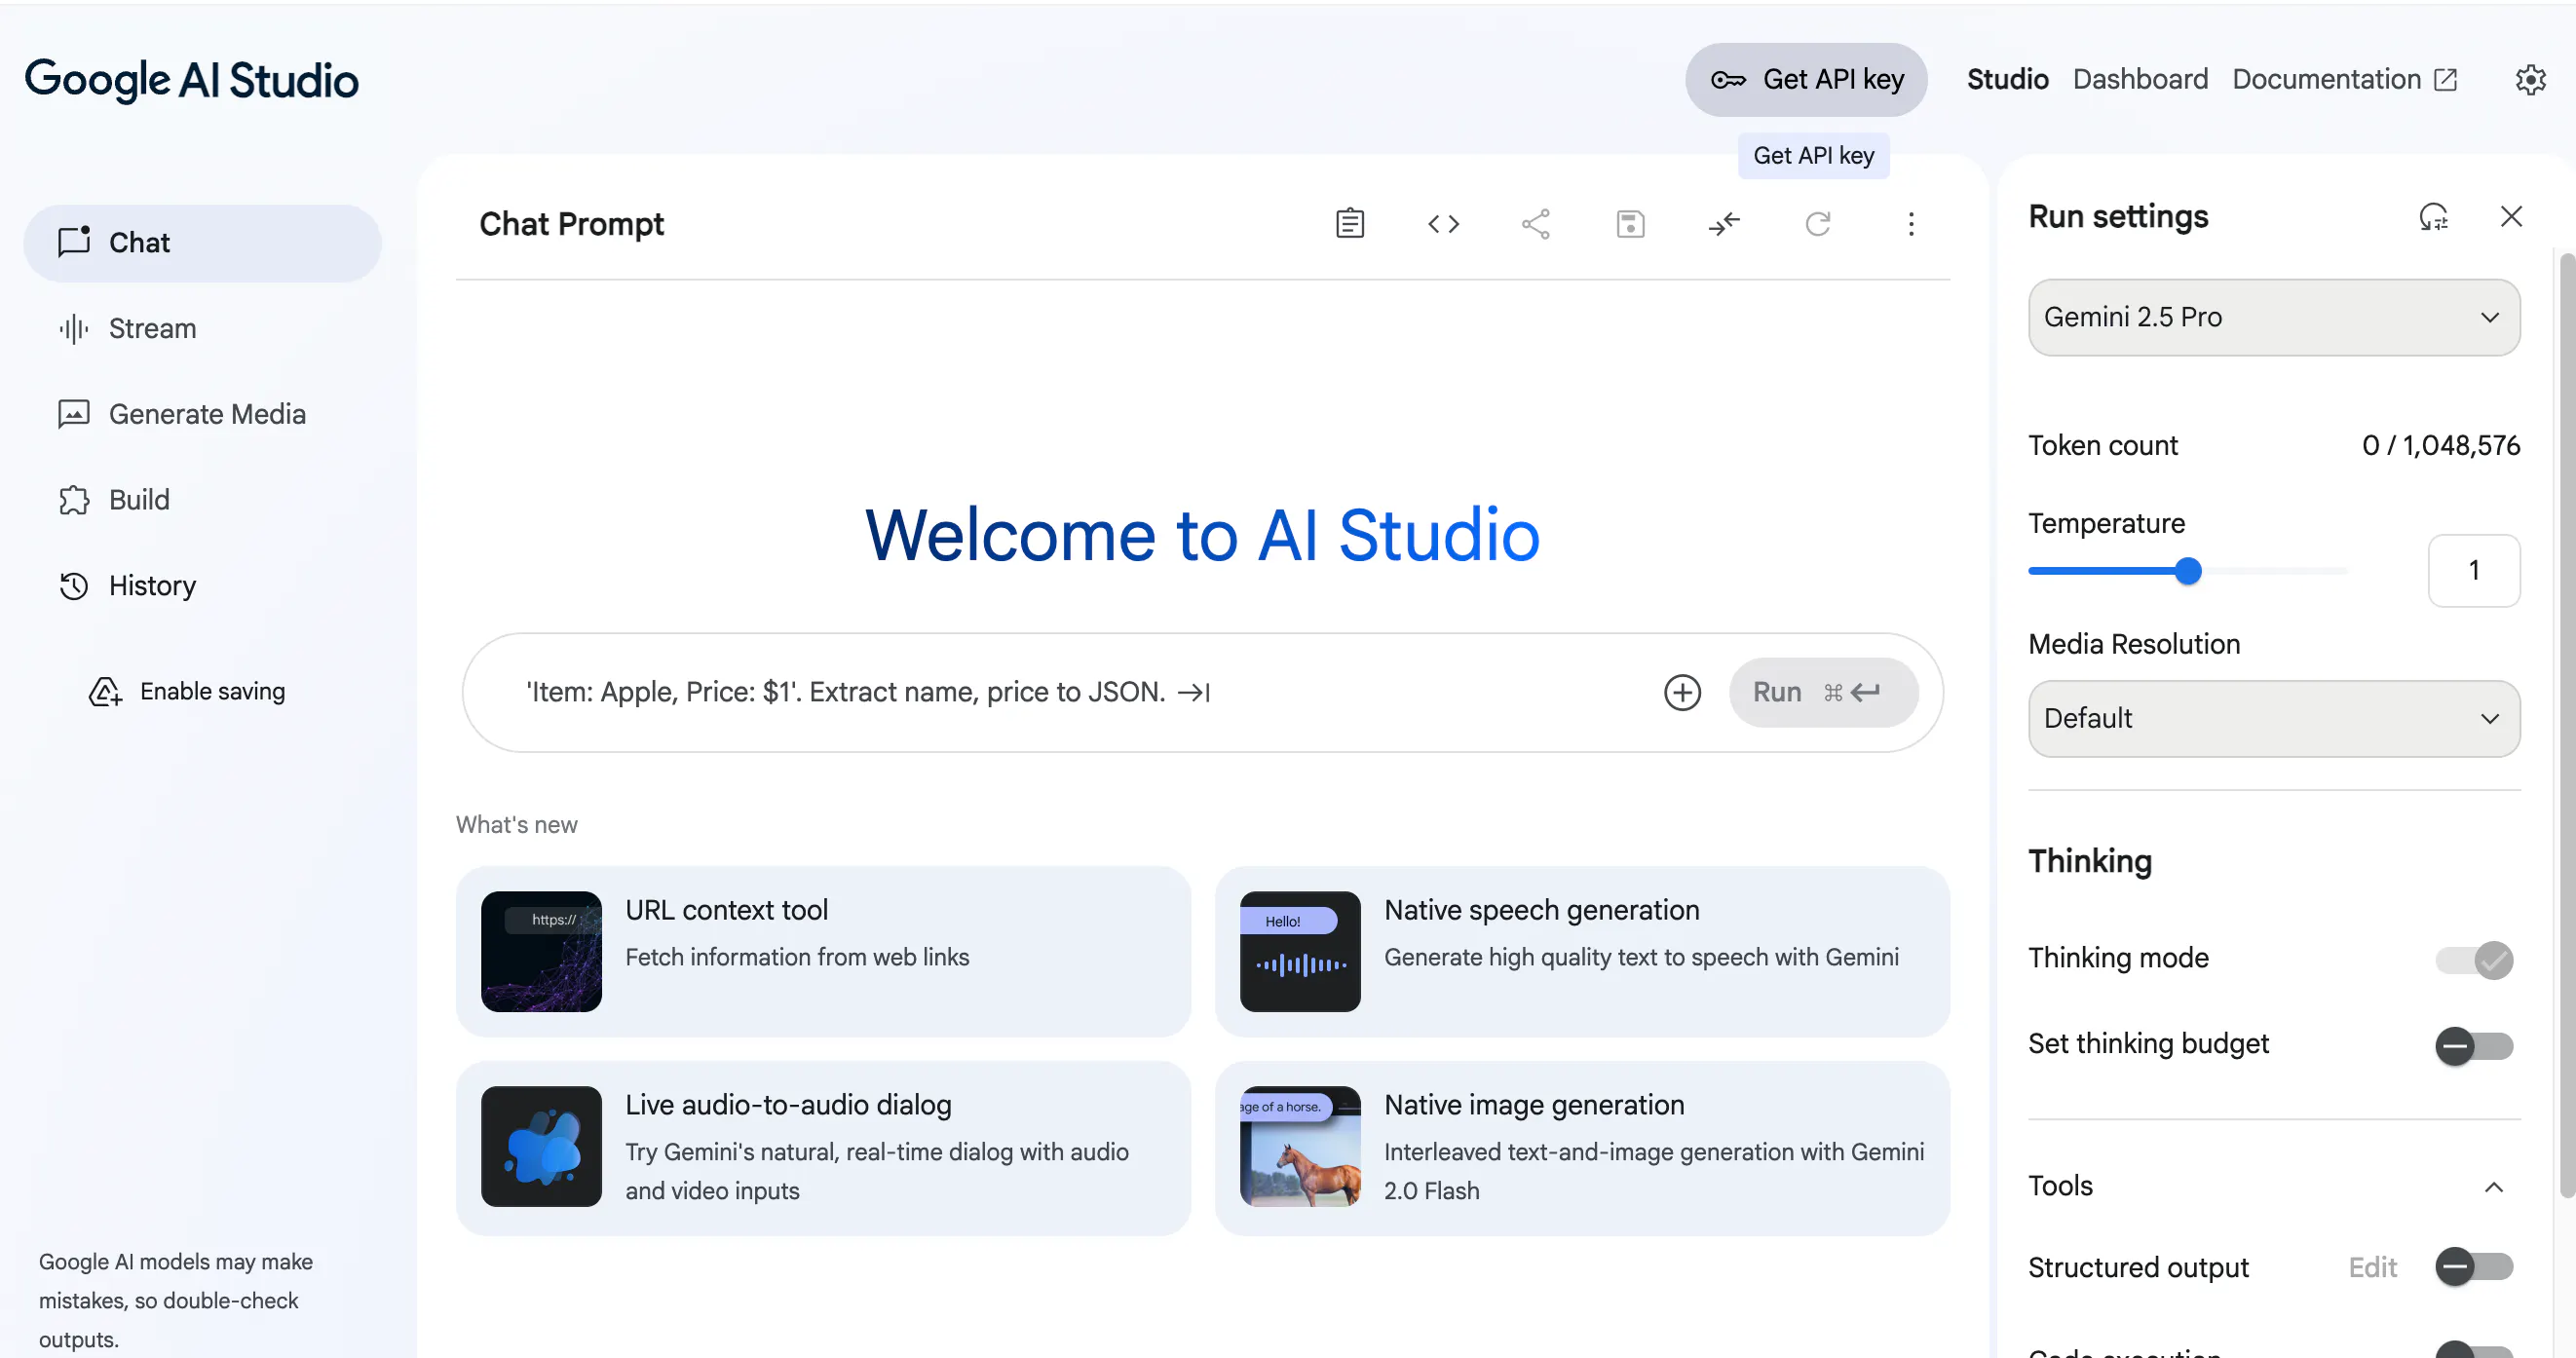Toggle the Thinking mode switch
The height and width of the screenshot is (1358, 2576).
(x=2474, y=960)
